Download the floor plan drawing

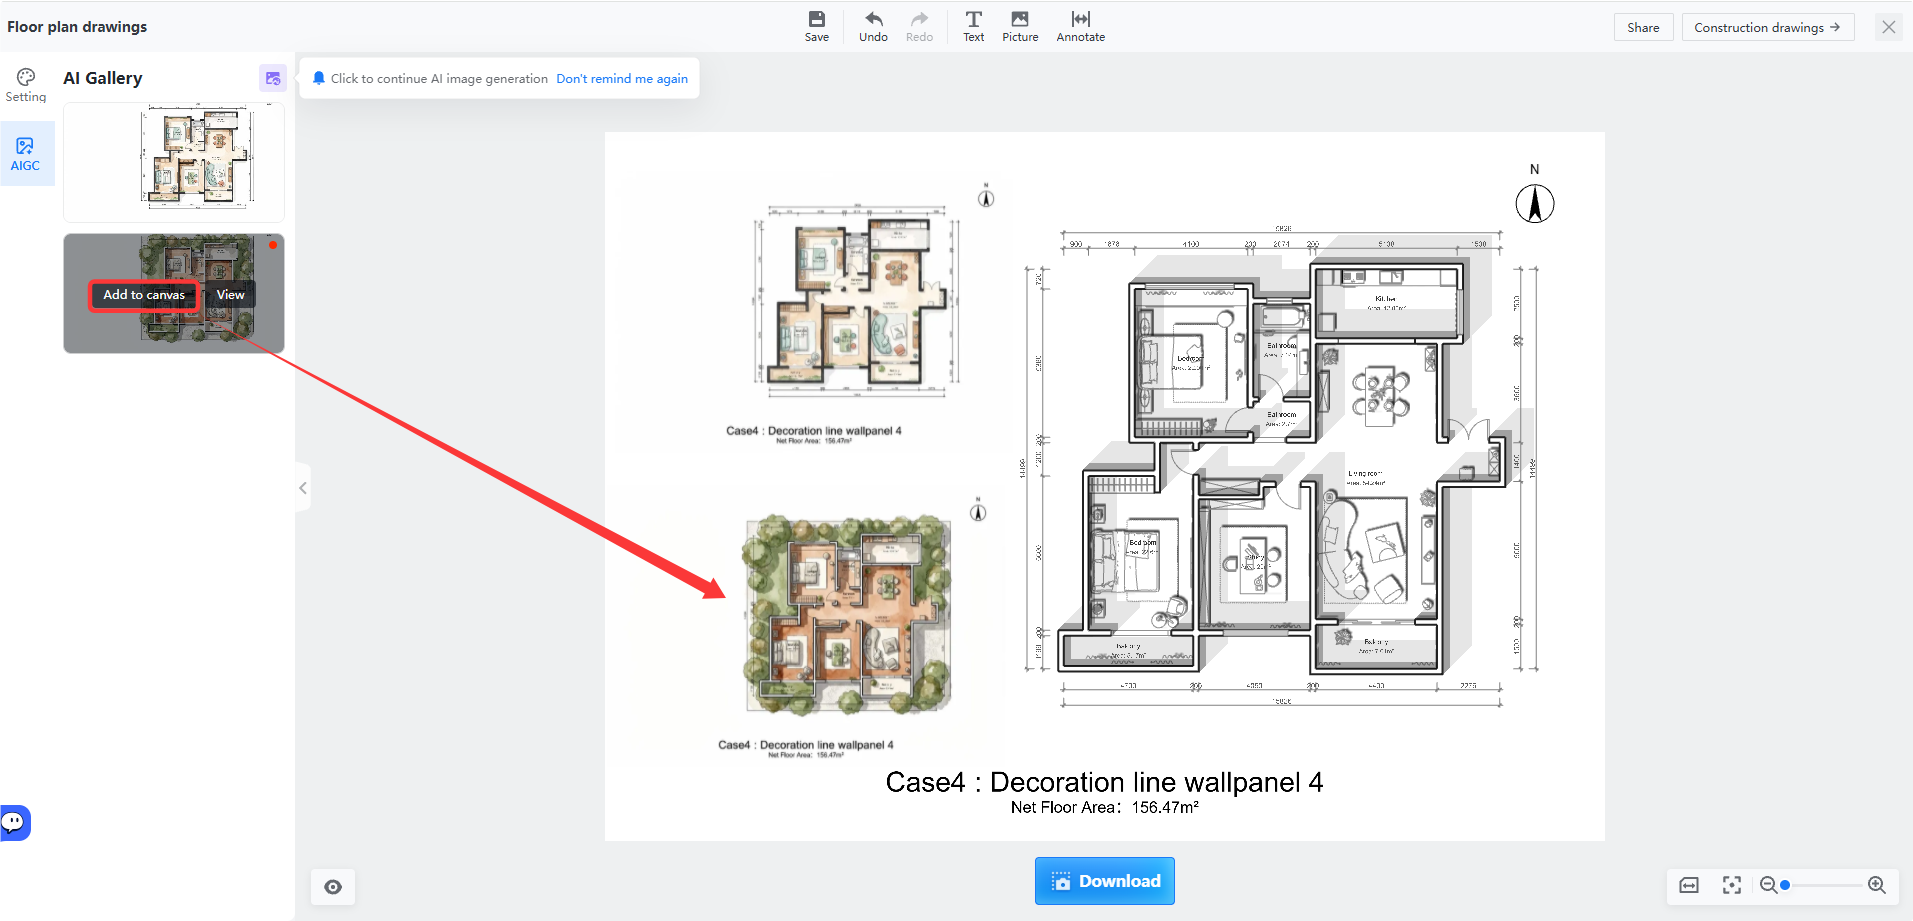click(x=1105, y=881)
